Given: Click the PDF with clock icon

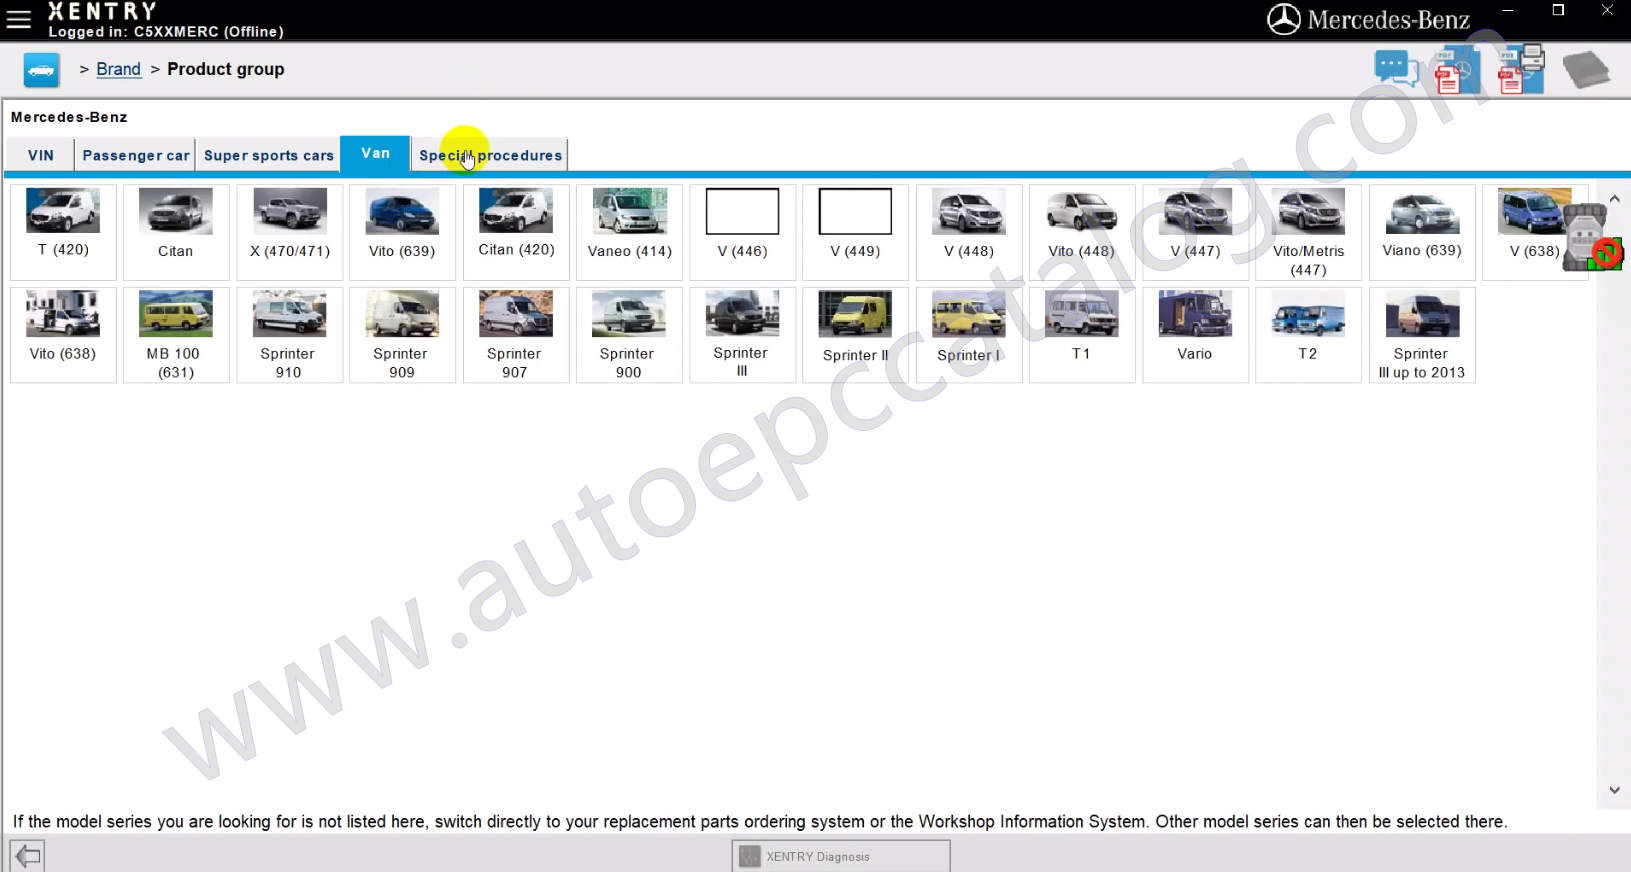Looking at the screenshot, I should (x=1455, y=71).
